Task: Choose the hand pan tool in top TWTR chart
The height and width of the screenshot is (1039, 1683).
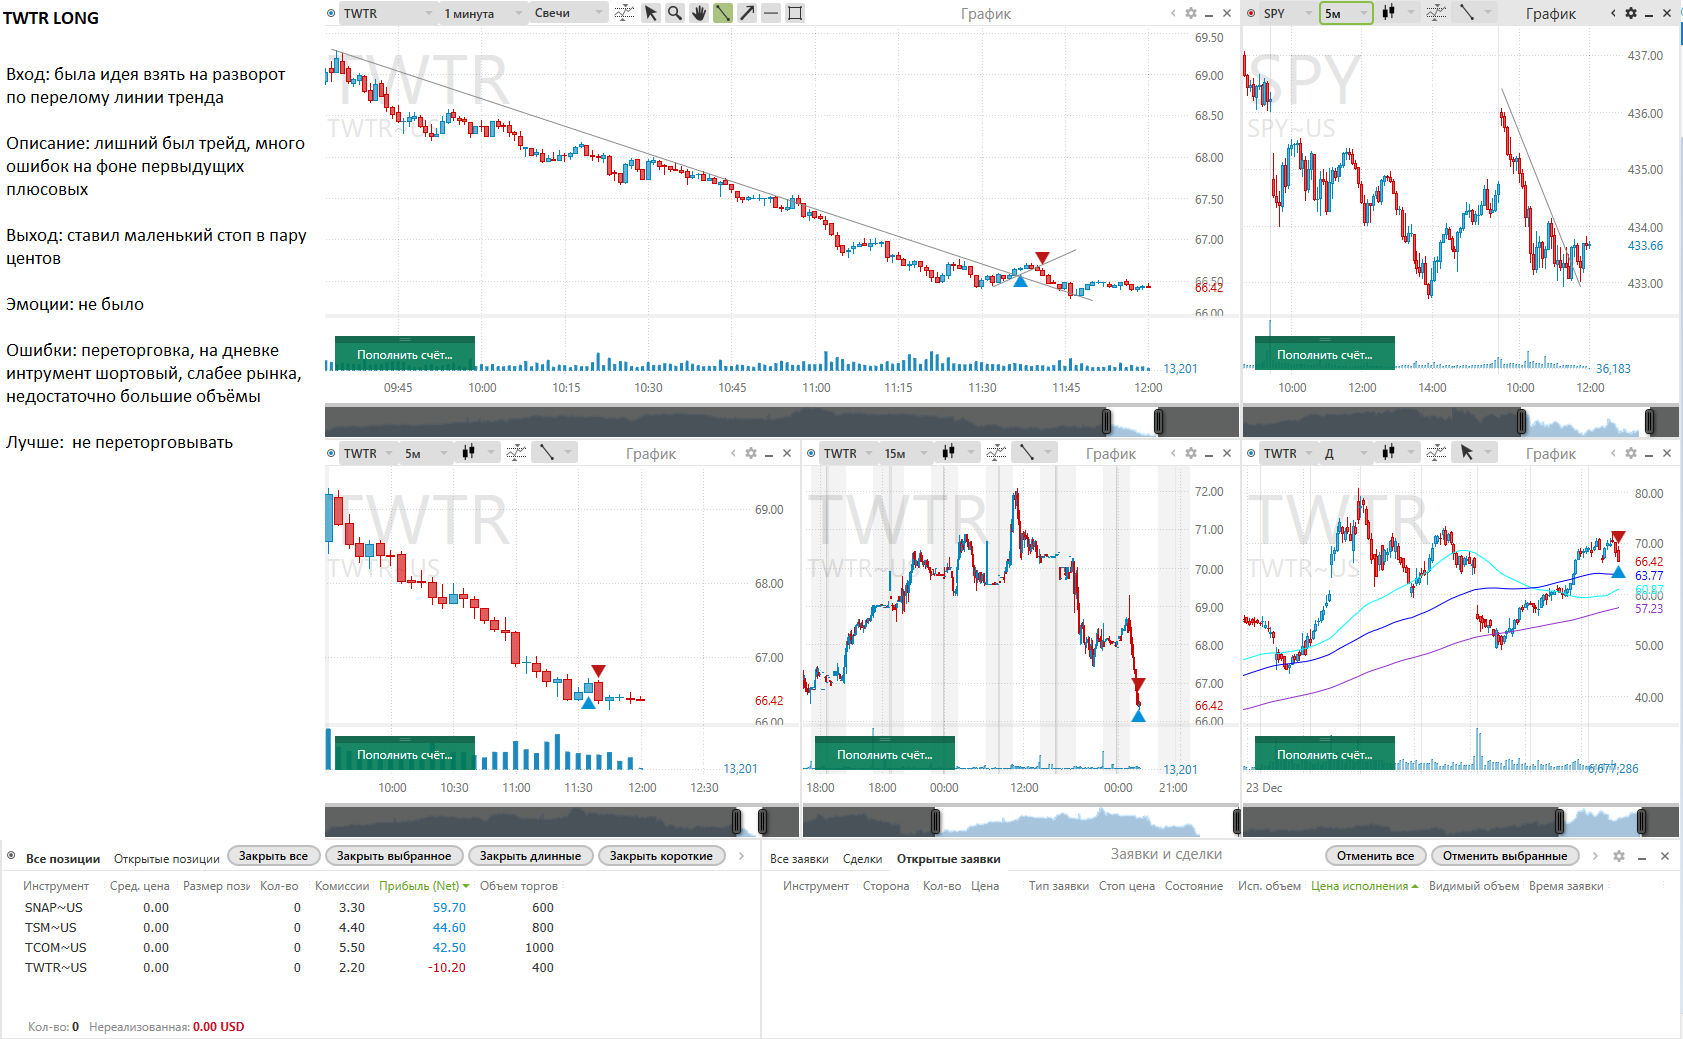Action: [x=699, y=13]
